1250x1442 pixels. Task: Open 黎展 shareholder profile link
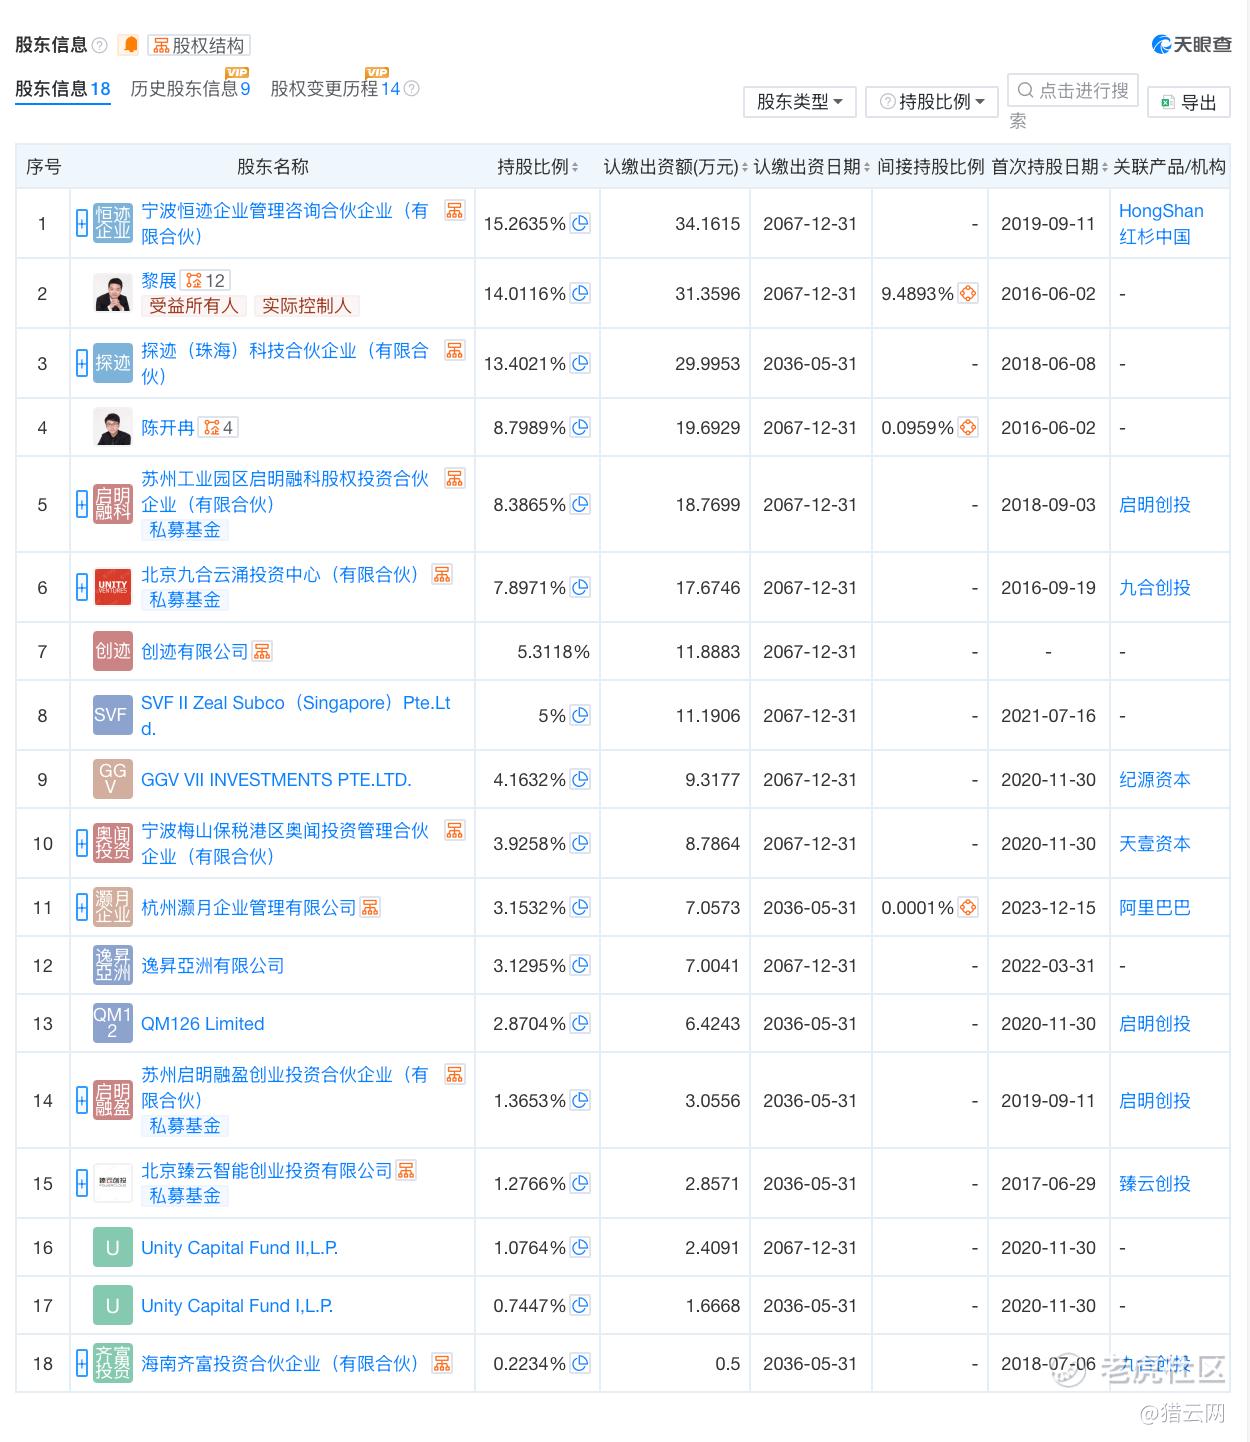pos(159,281)
